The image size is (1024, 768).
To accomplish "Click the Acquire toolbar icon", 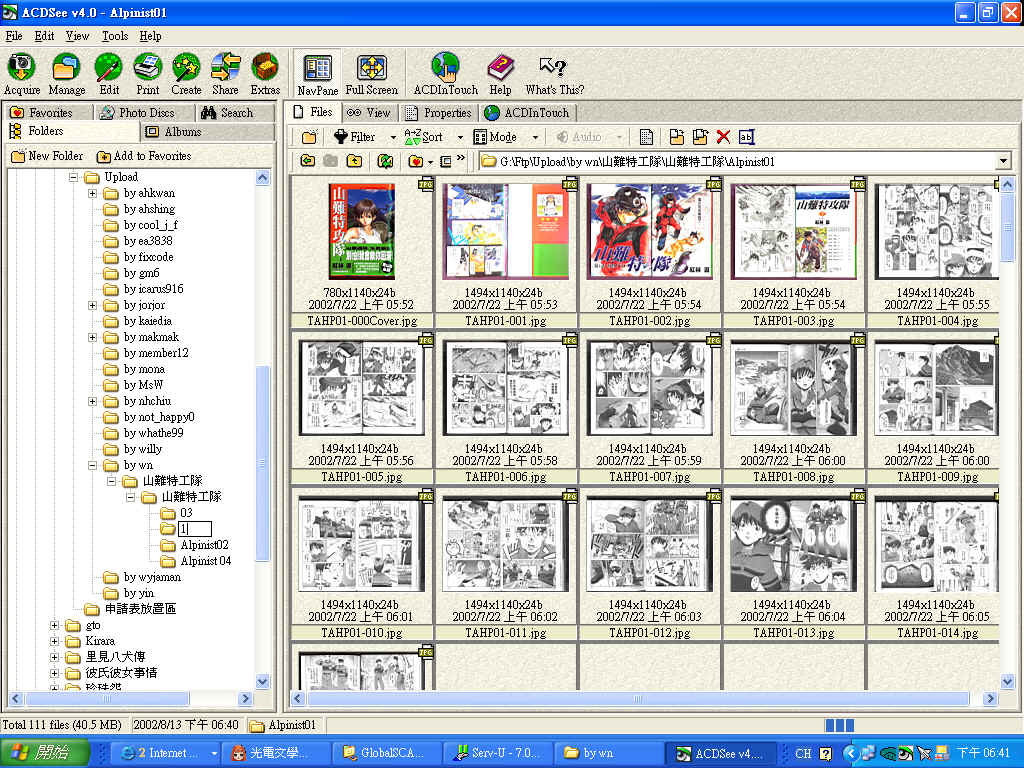I will (x=21, y=69).
